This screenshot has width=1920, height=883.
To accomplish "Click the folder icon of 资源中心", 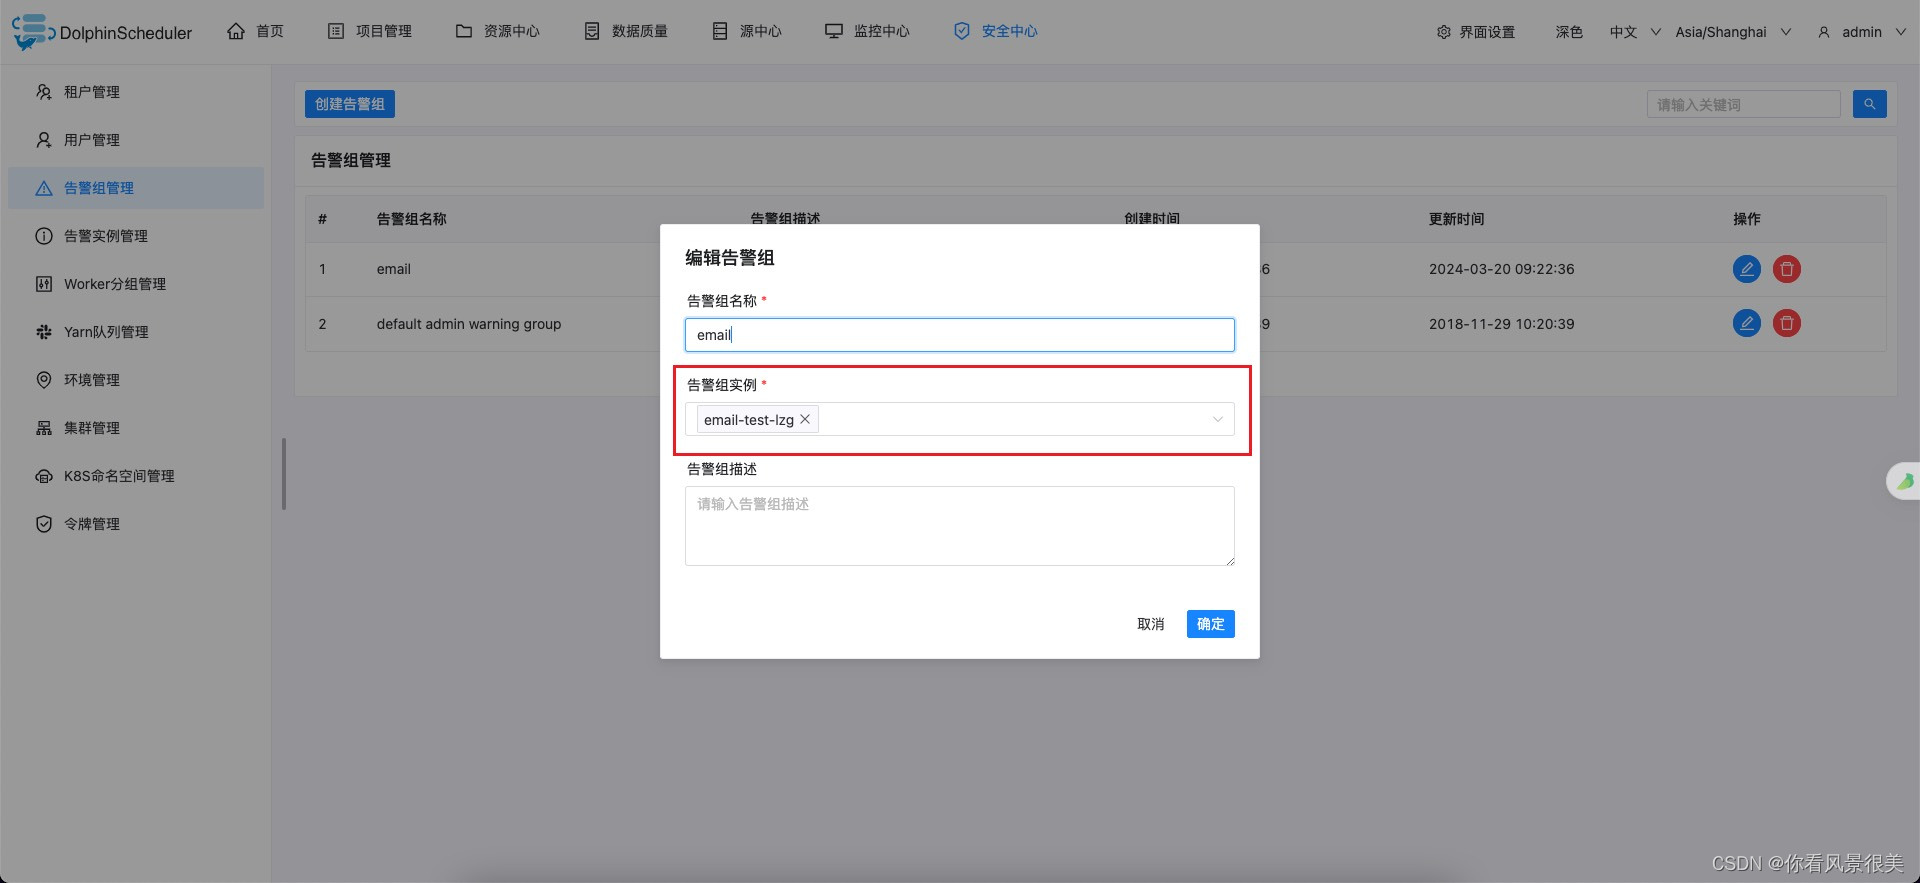I will tap(464, 32).
